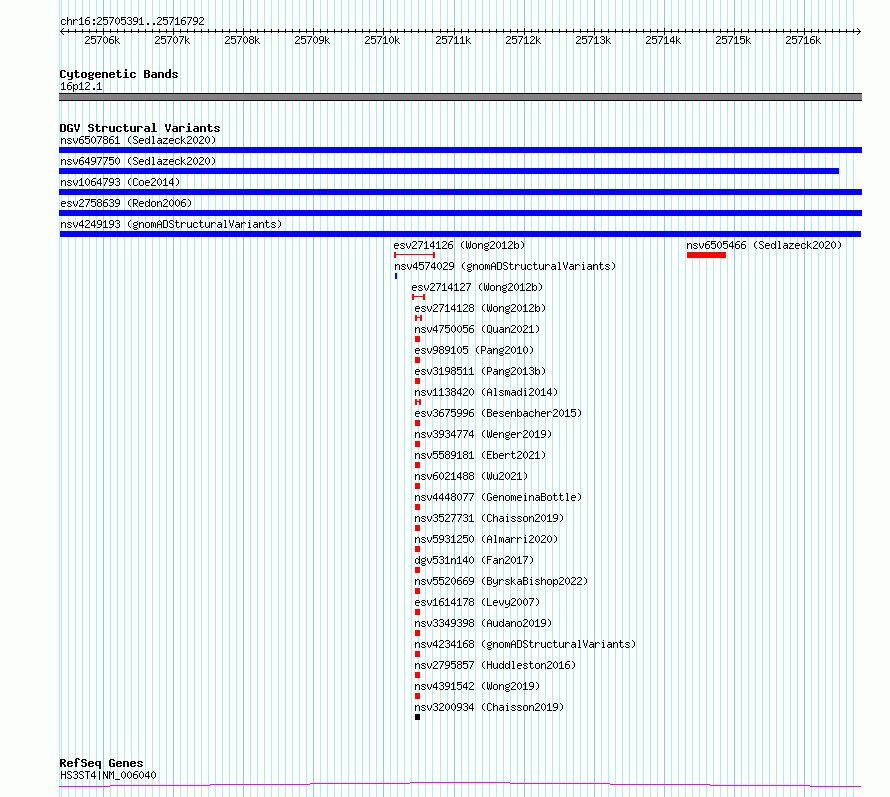
Task: Select the black square marker under nsv3200934
Action: click(418, 717)
